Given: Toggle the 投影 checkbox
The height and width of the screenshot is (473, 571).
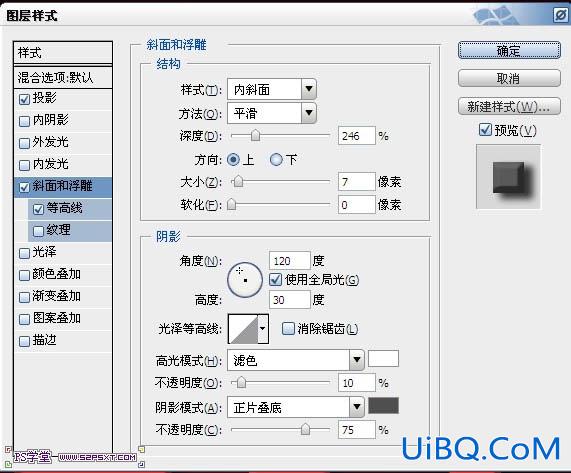Looking at the screenshot, I should click(x=24, y=99).
